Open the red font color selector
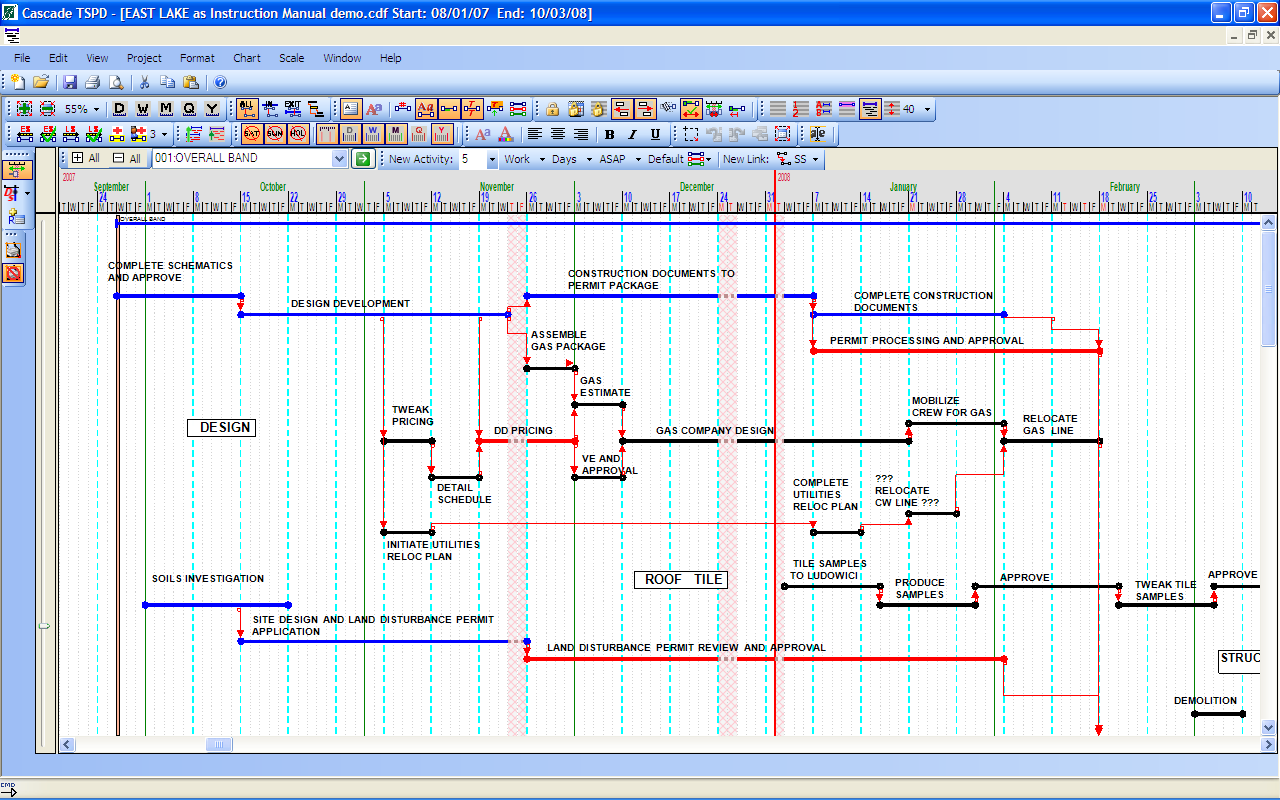This screenshot has height=800, width=1280. coord(505,134)
